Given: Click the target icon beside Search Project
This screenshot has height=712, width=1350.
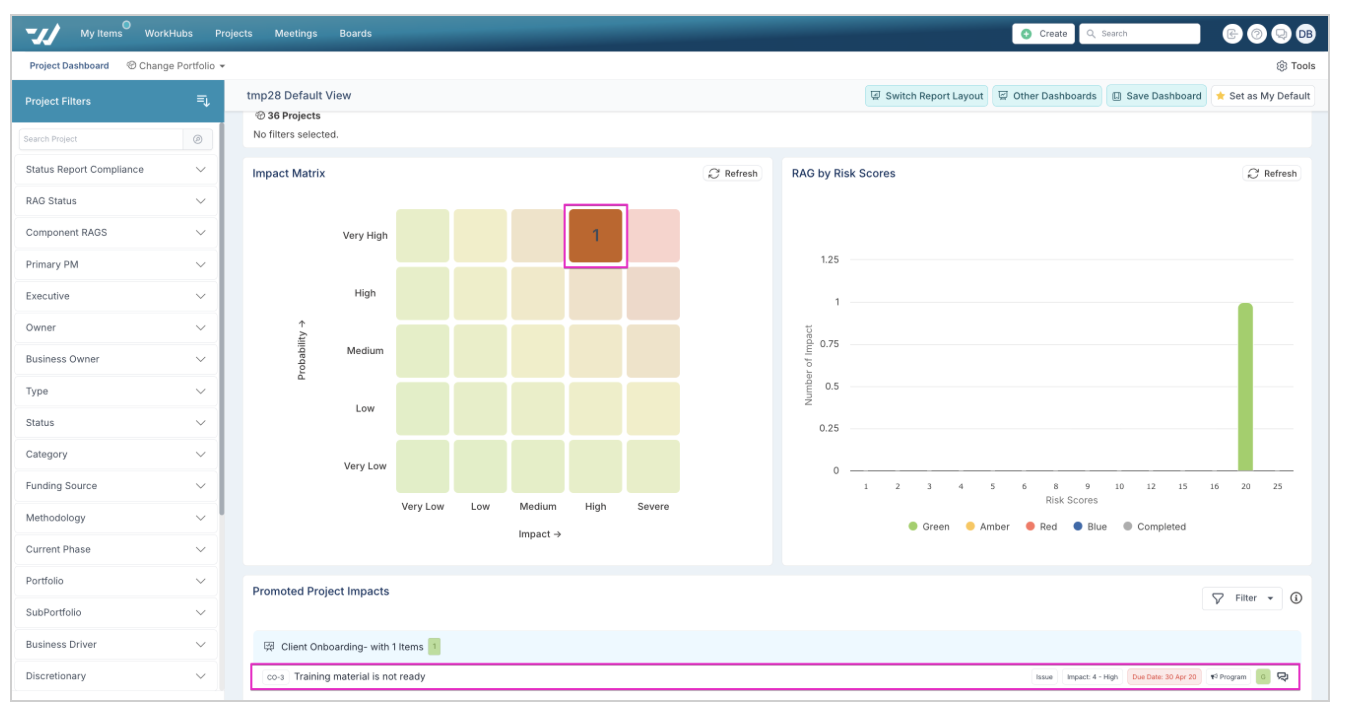Looking at the screenshot, I should click(198, 139).
